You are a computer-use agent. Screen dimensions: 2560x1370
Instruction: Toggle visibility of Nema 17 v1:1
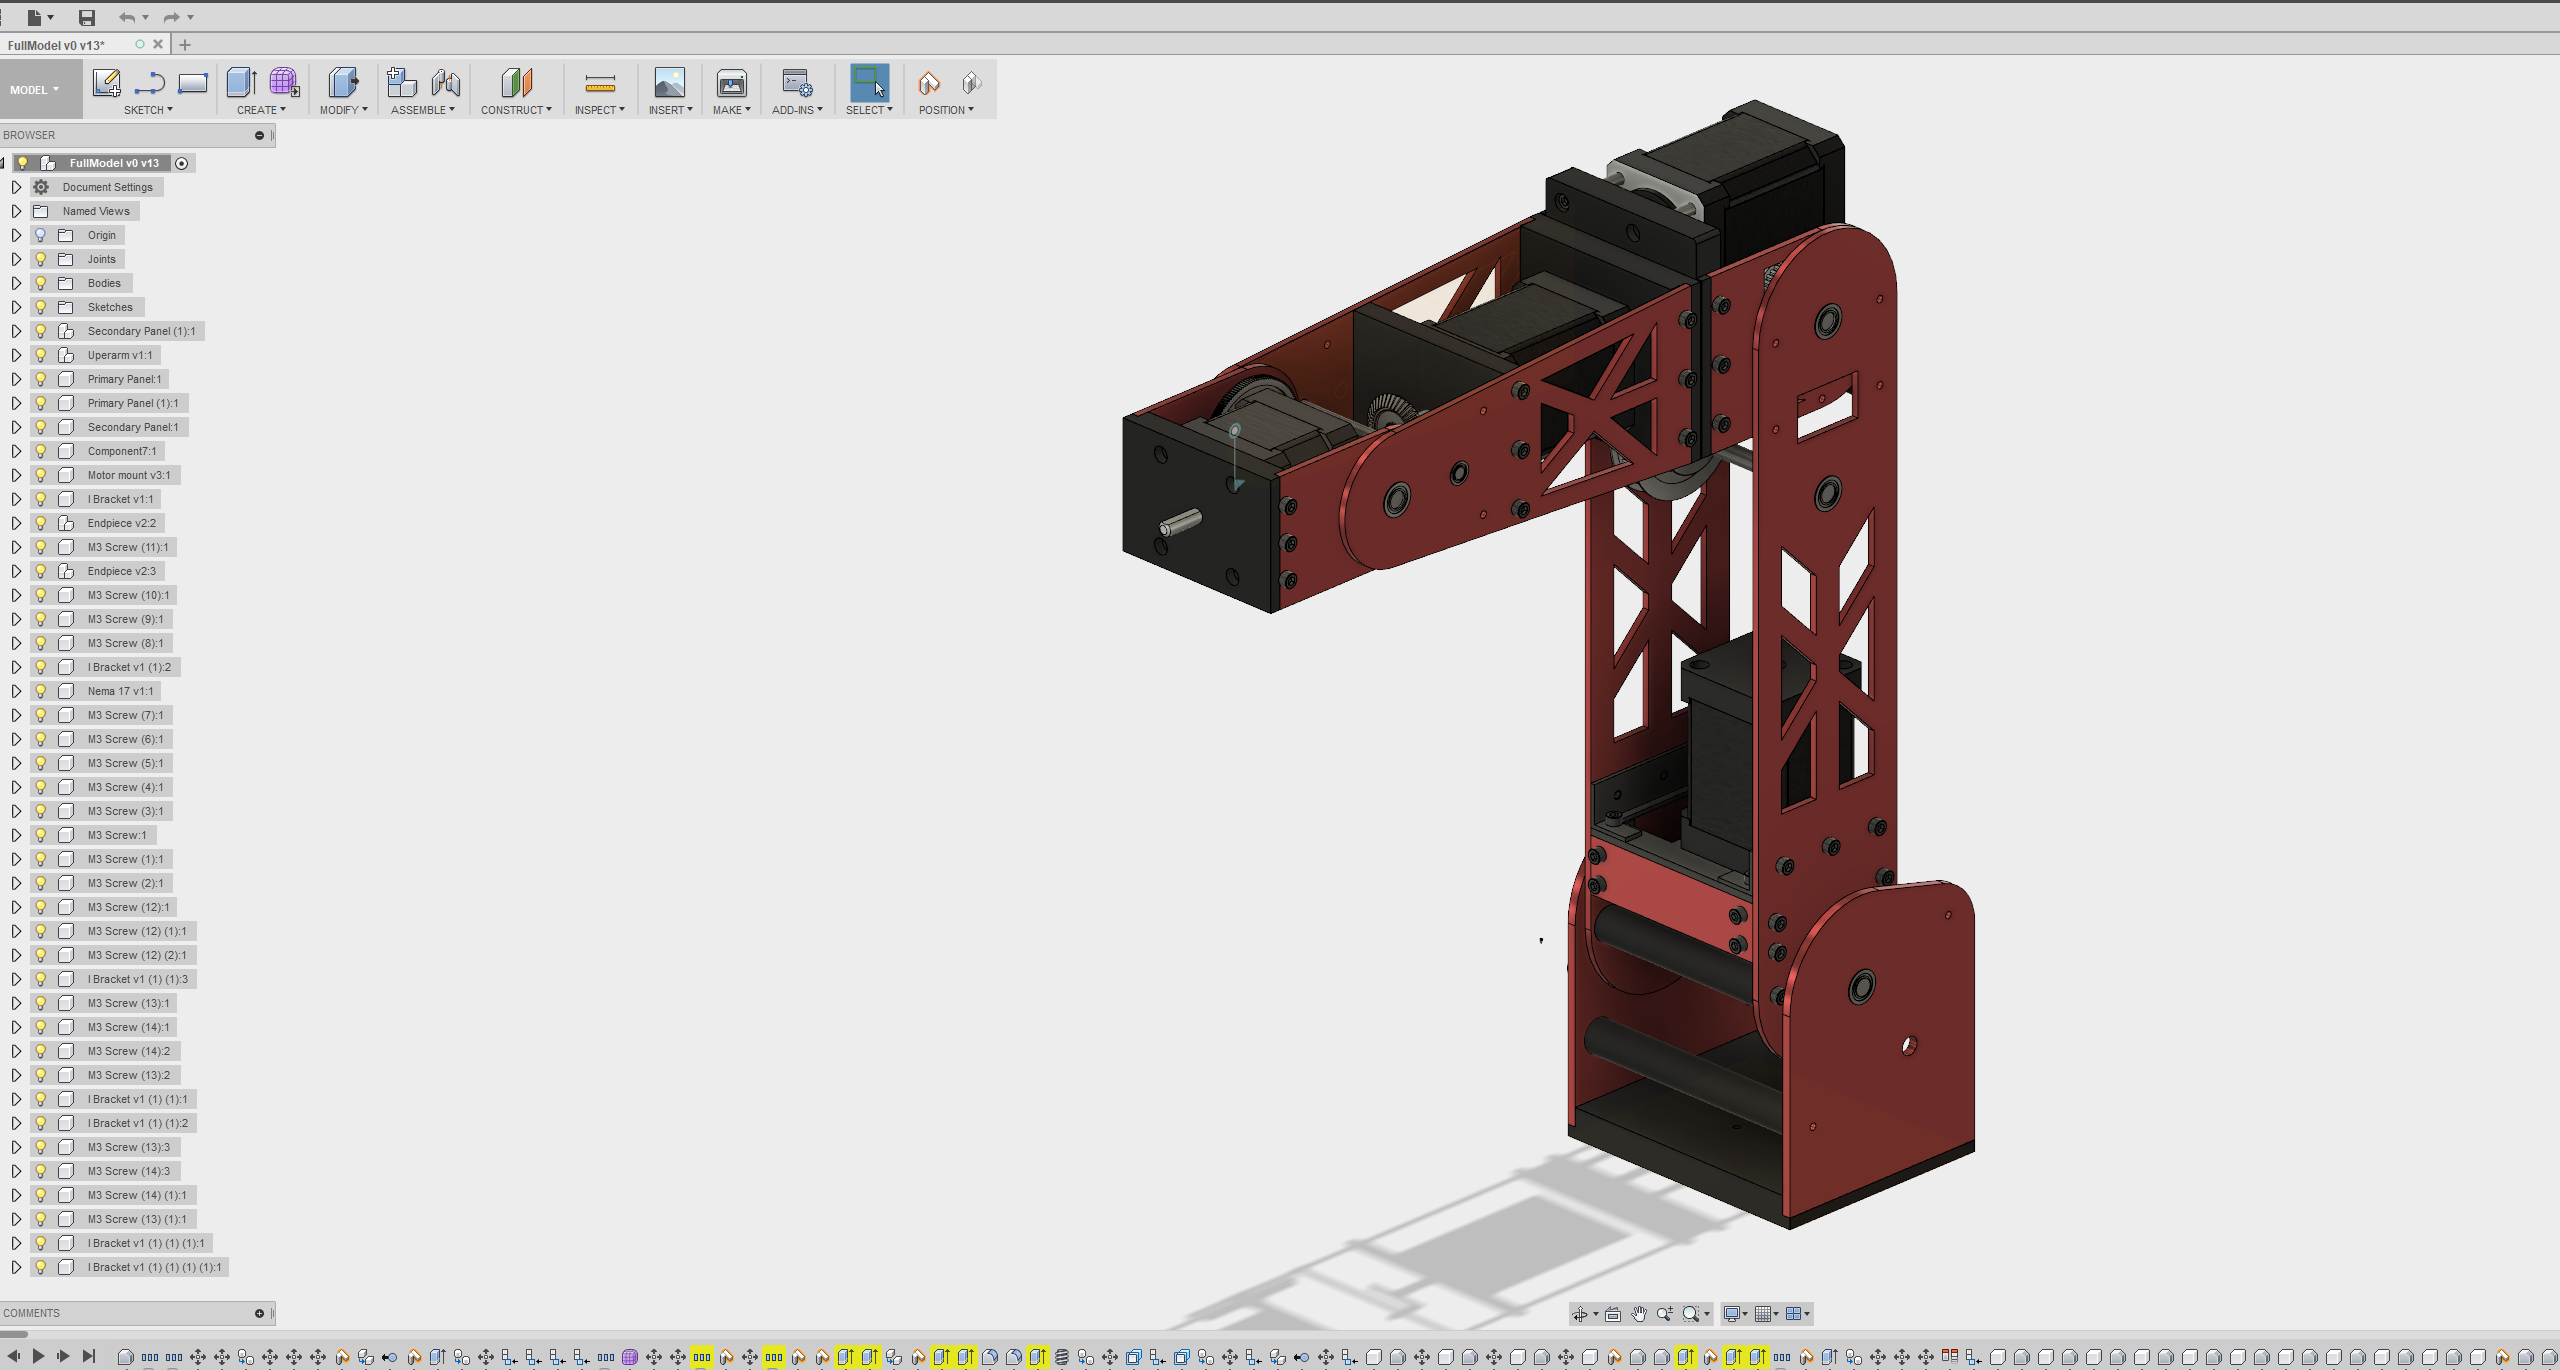40,690
